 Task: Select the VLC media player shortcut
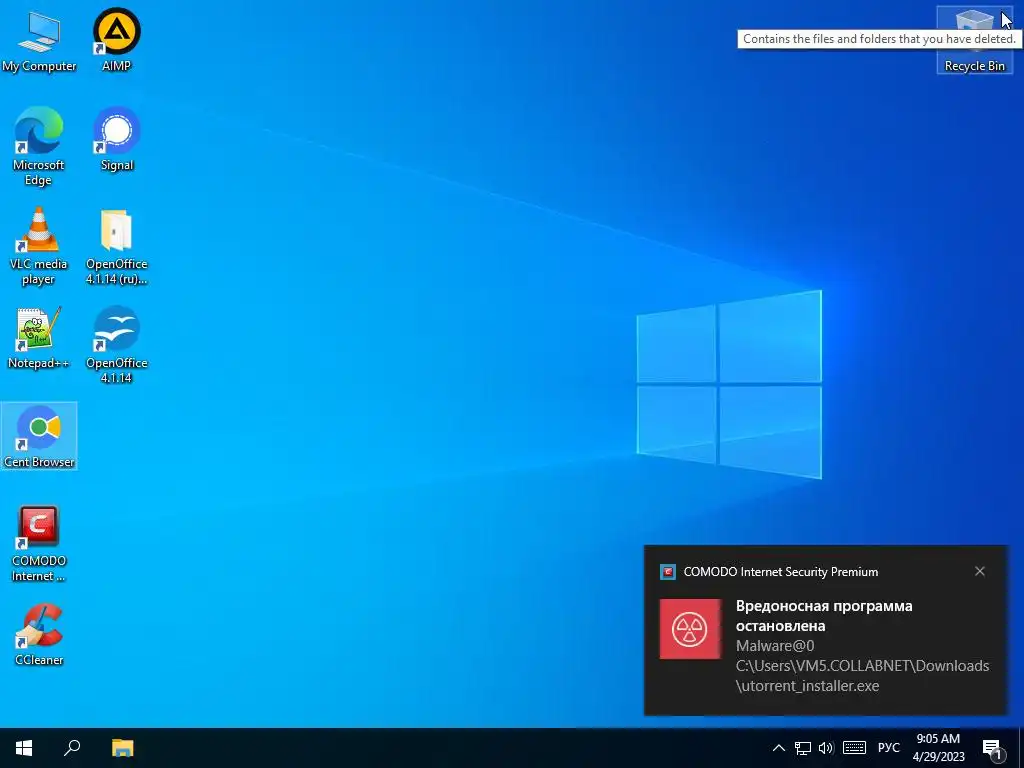point(39,246)
